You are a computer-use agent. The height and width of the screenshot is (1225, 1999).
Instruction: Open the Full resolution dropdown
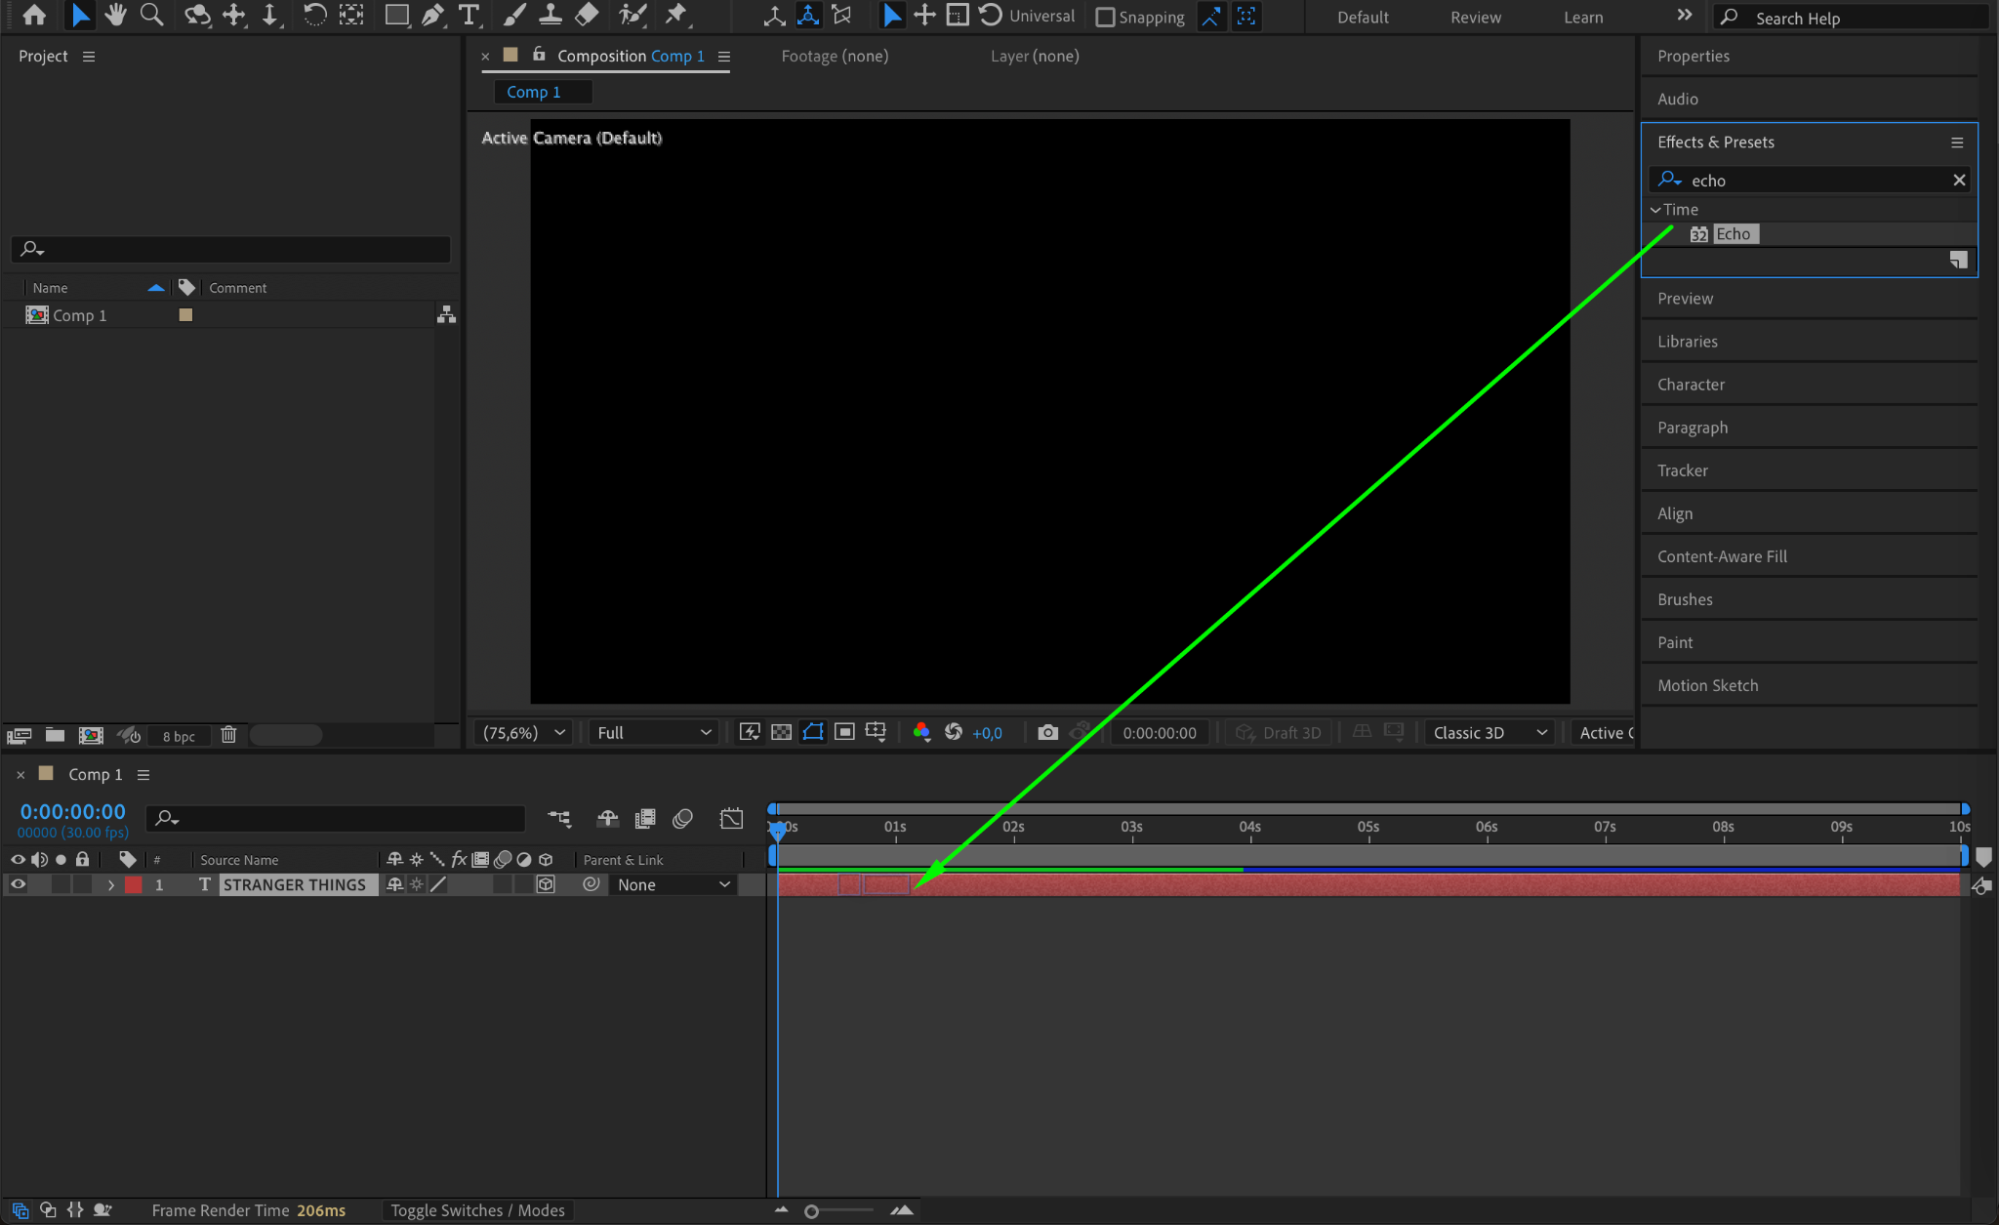(653, 733)
